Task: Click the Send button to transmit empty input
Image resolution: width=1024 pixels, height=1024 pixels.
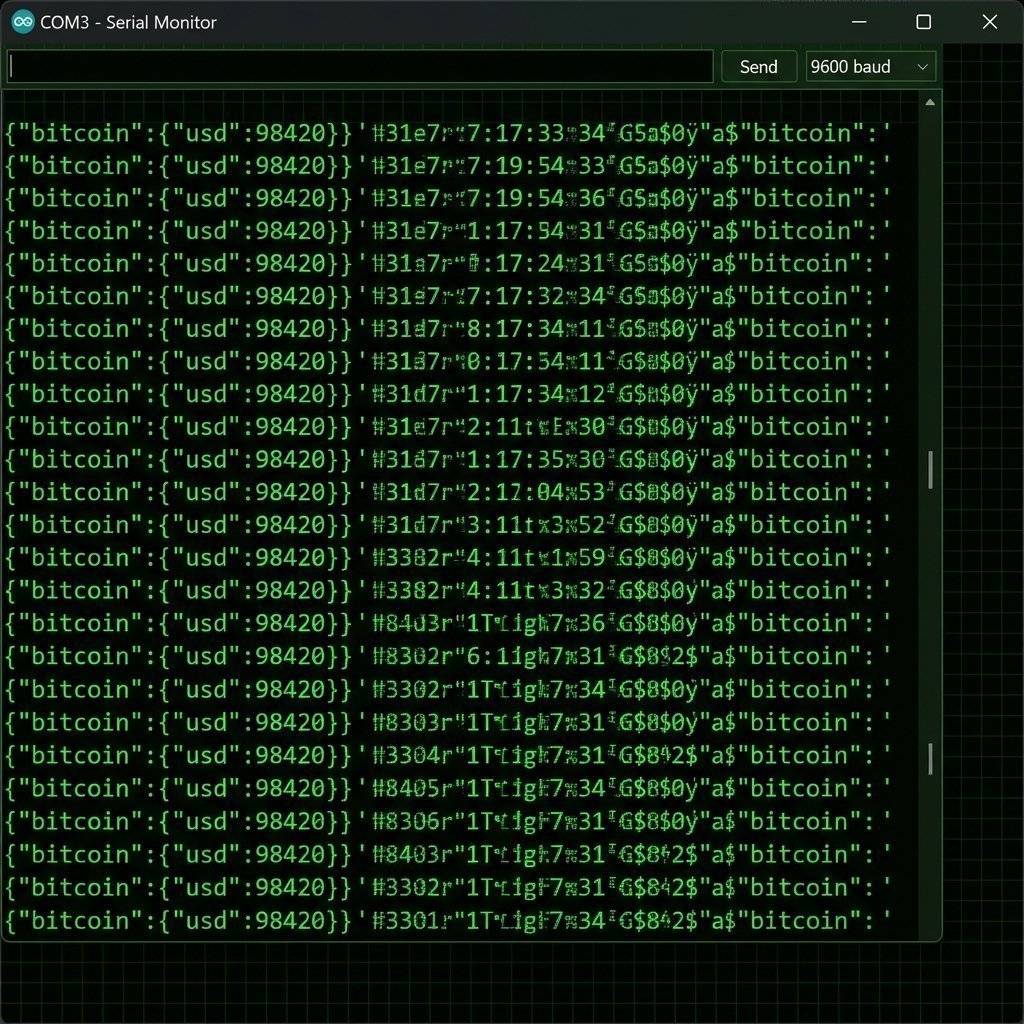Action: point(759,66)
